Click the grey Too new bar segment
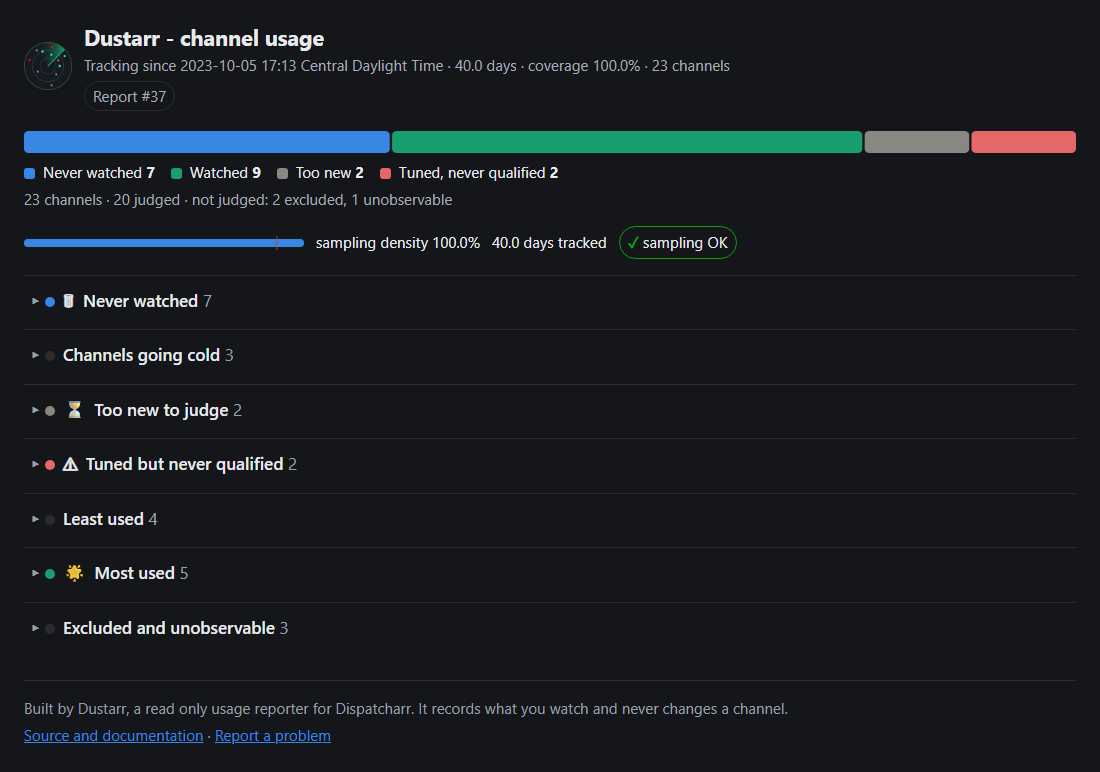The image size is (1100, 772). (x=917, y=142)
